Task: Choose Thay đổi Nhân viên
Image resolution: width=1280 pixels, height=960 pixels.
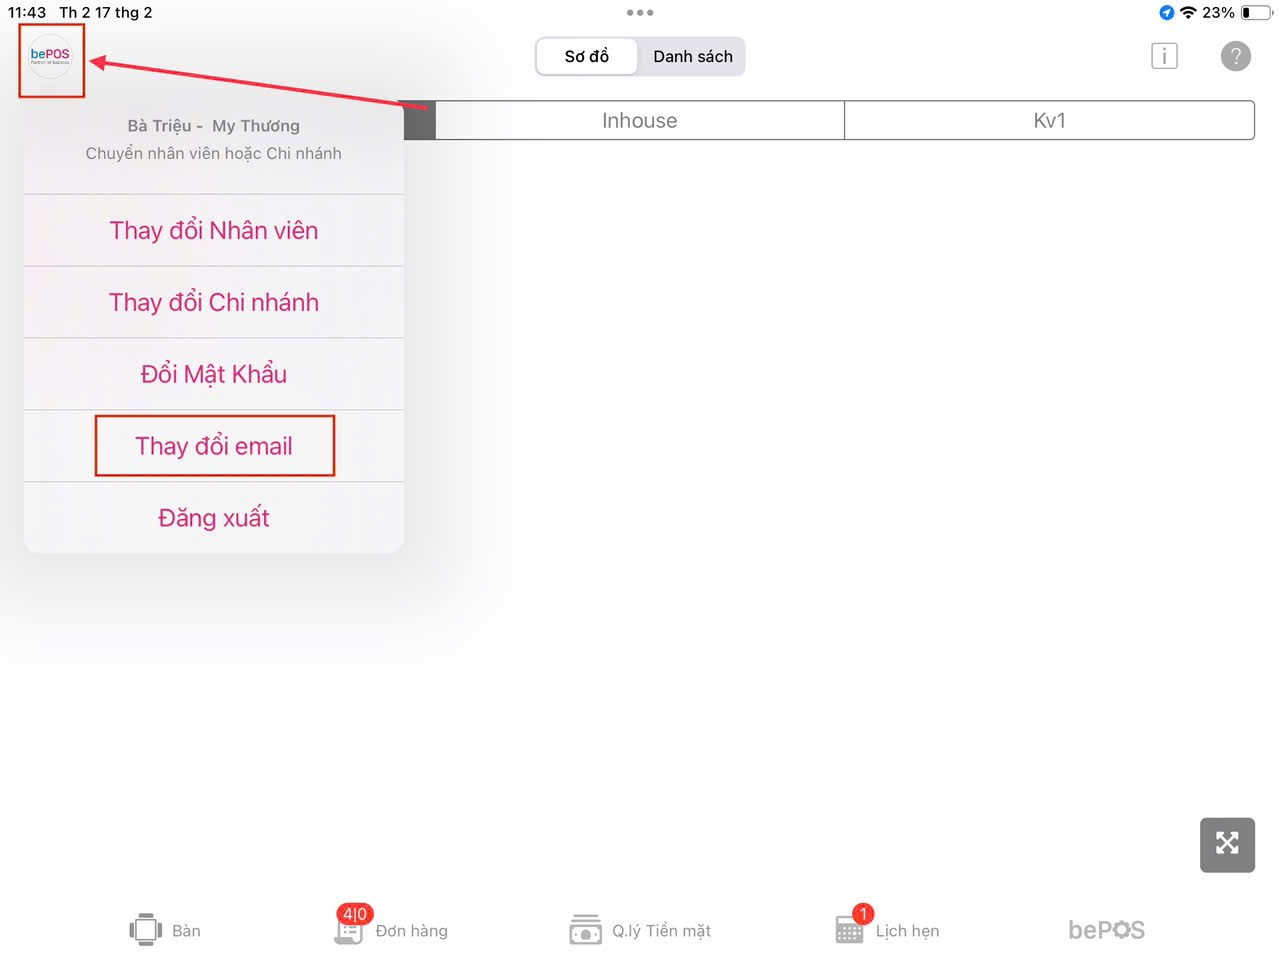Action: coord(214,231)
